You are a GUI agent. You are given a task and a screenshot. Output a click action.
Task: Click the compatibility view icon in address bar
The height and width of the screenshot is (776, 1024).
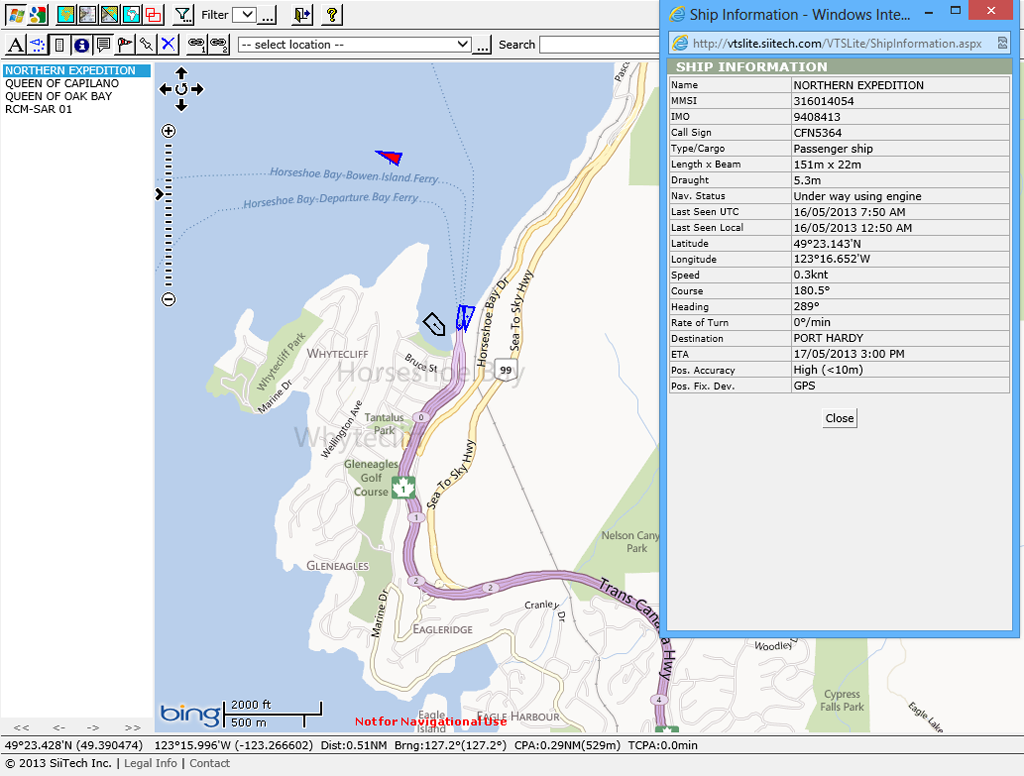[1002, 43]
